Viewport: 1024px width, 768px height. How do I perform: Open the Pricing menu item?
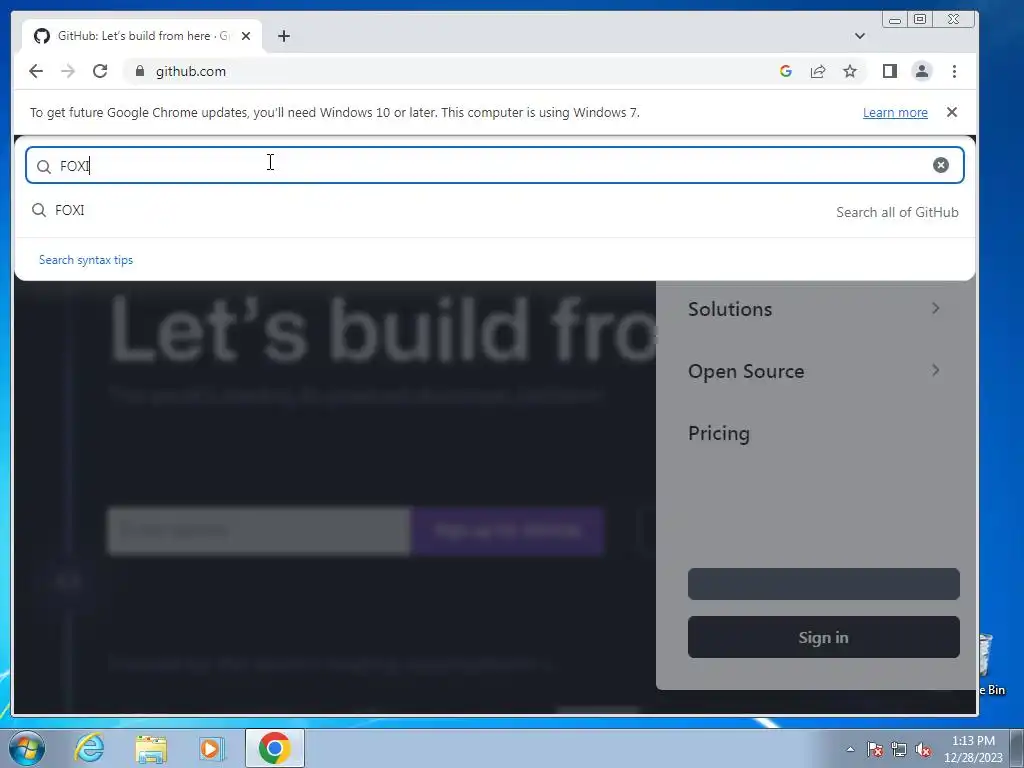(718, 433)
